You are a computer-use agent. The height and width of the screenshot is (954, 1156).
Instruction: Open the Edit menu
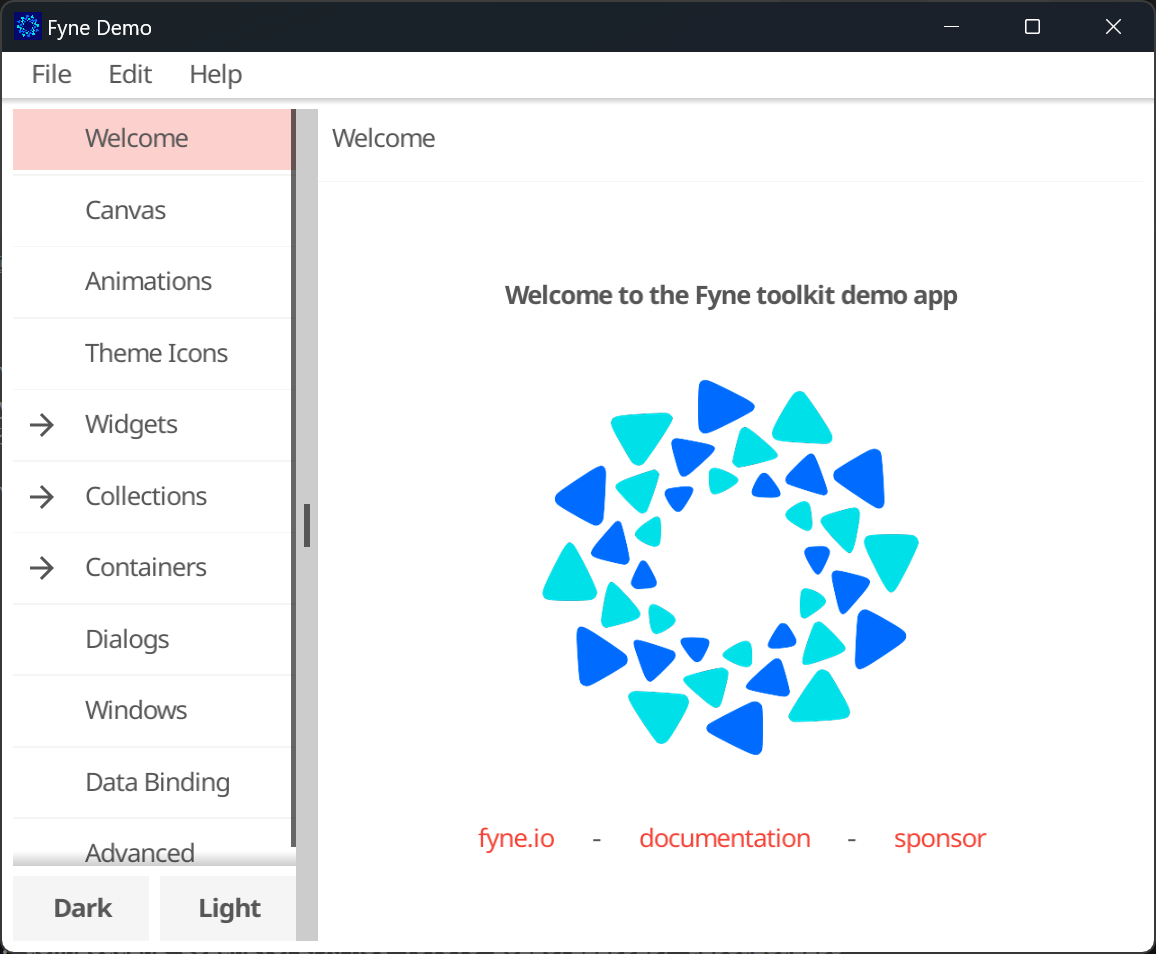click(130, 74)
